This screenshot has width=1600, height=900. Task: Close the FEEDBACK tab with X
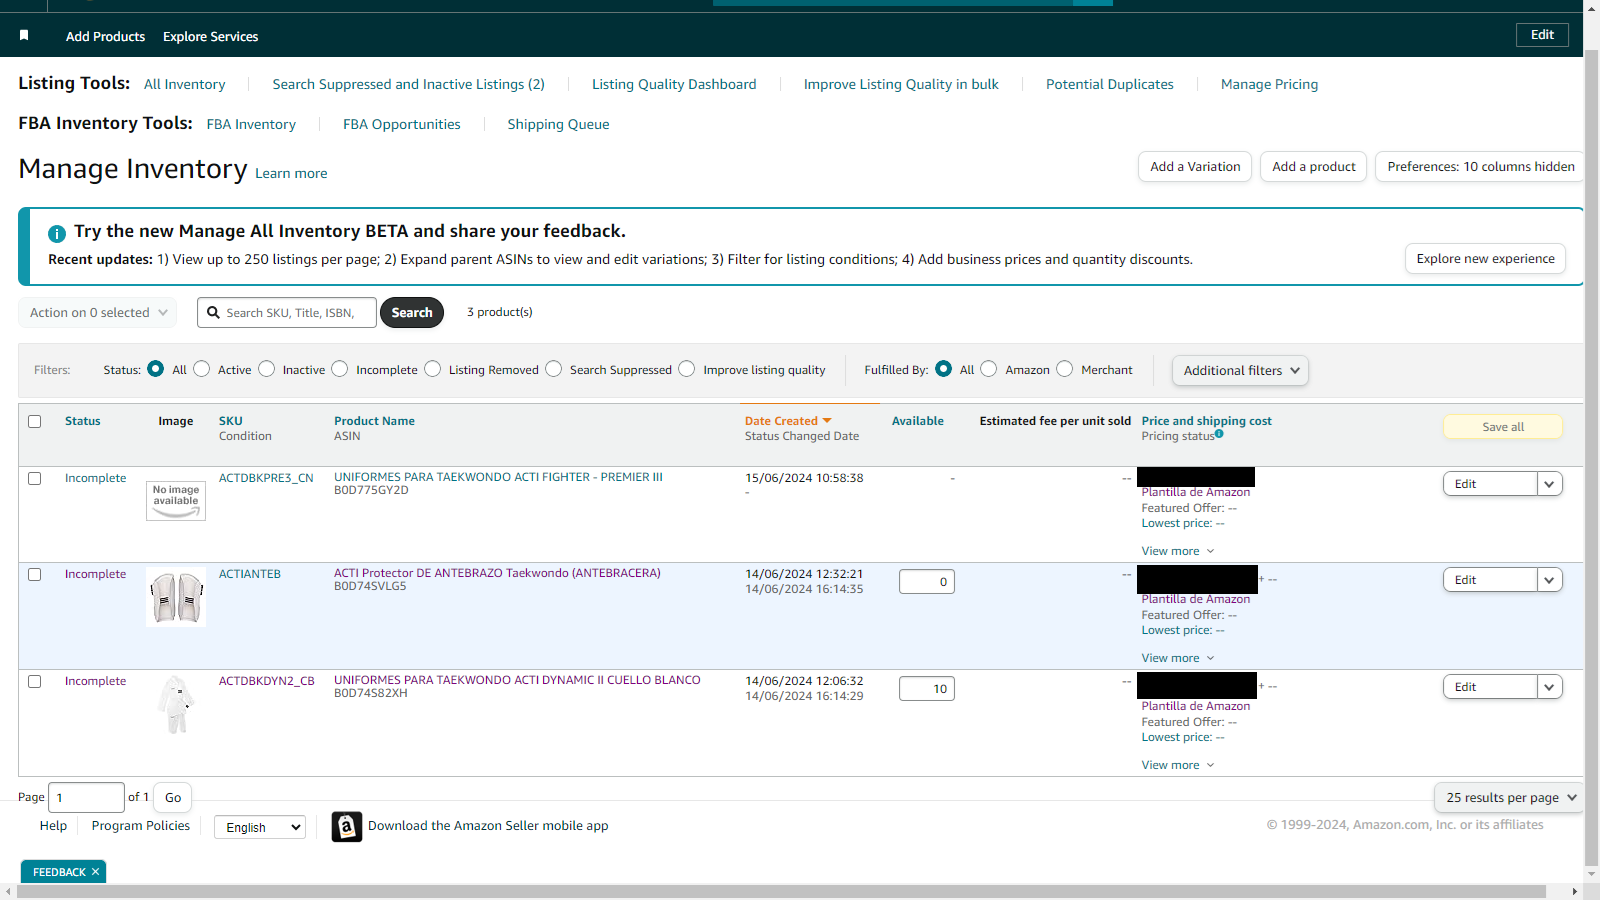[95, 872]
